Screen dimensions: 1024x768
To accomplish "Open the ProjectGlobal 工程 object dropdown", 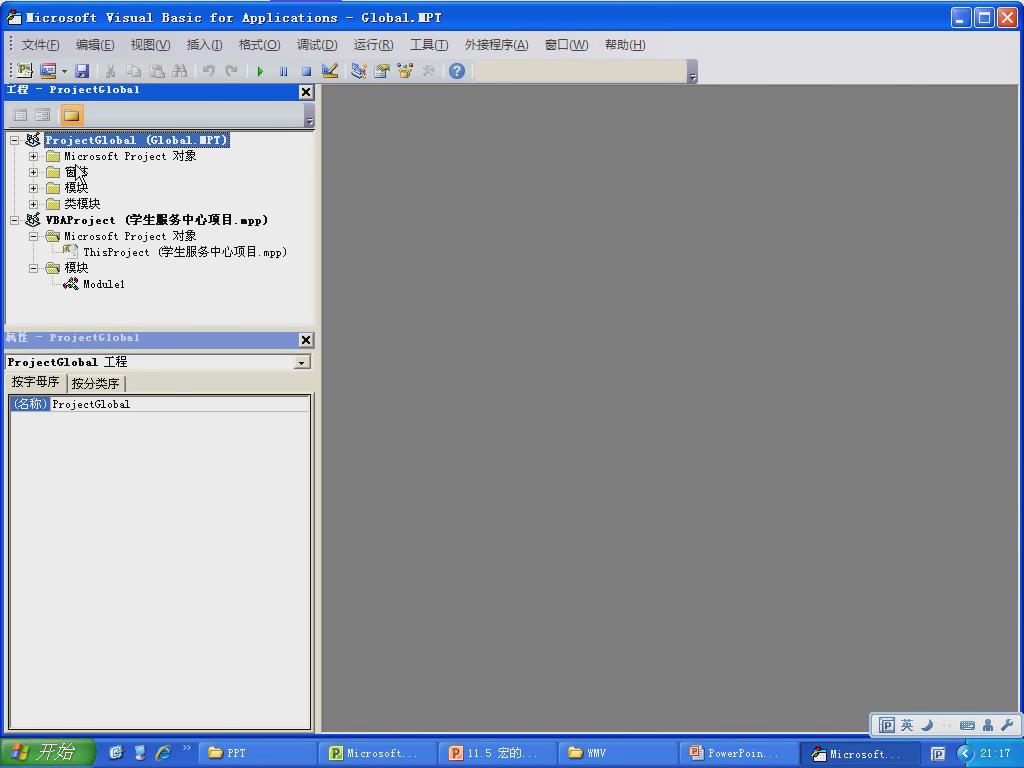I will coord(302,362).
